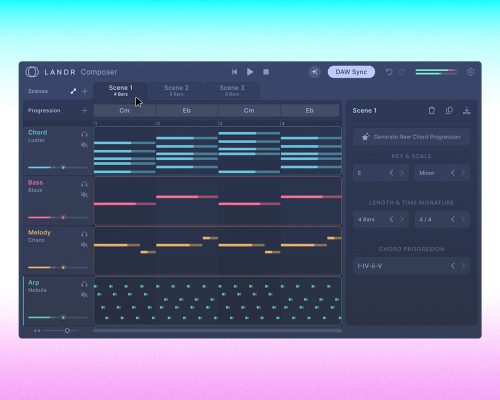This screenshot has width=500, height=400.
Task: Open the settings gear icon
Action: [x=471, y=72]
